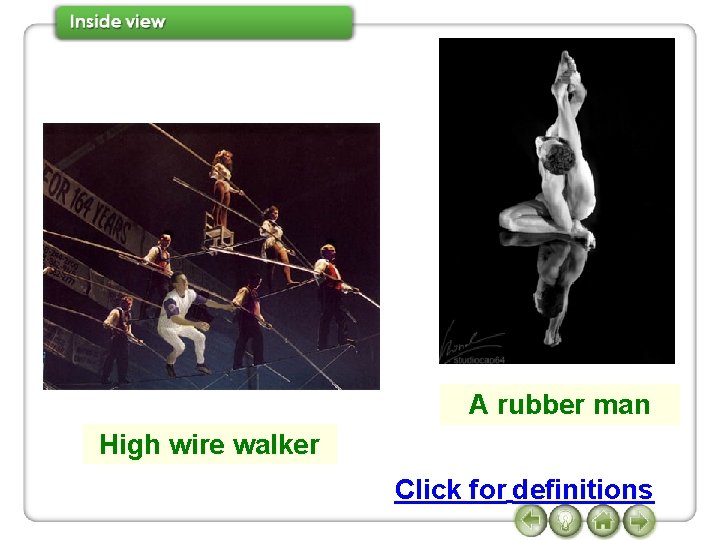The image size is (720, 540).
Task: Click the contortionist's raised feet
Action: (x=568, y=69)
